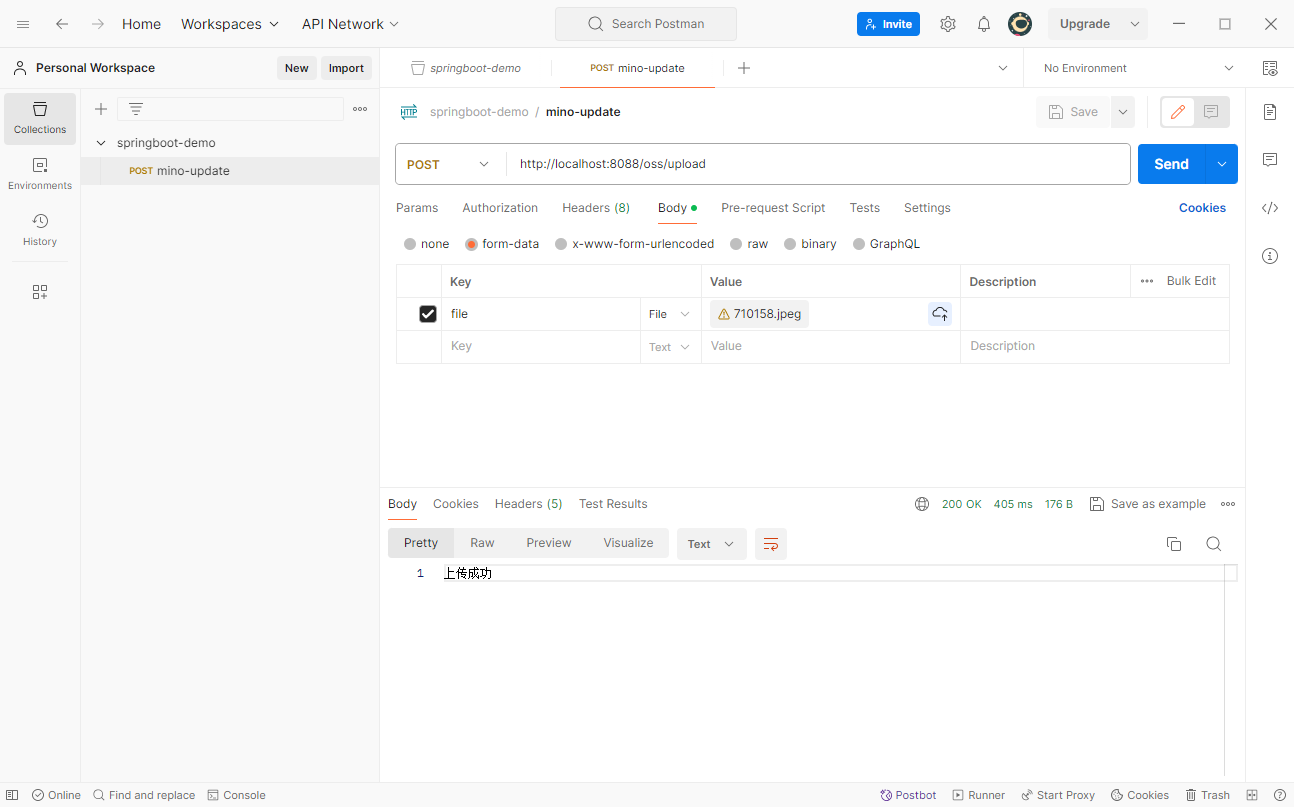Search the response with magnifier icon

click(x=1213, y=544)
